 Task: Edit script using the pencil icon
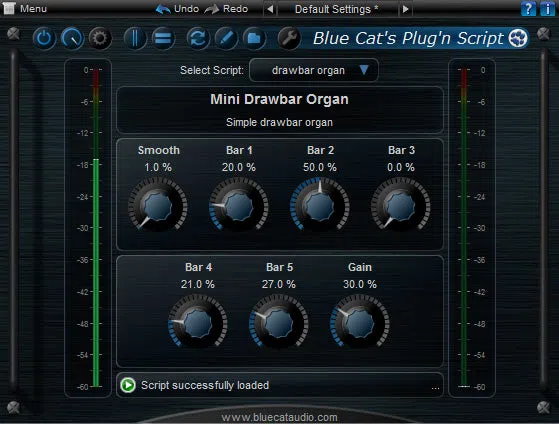click(226, 38)
